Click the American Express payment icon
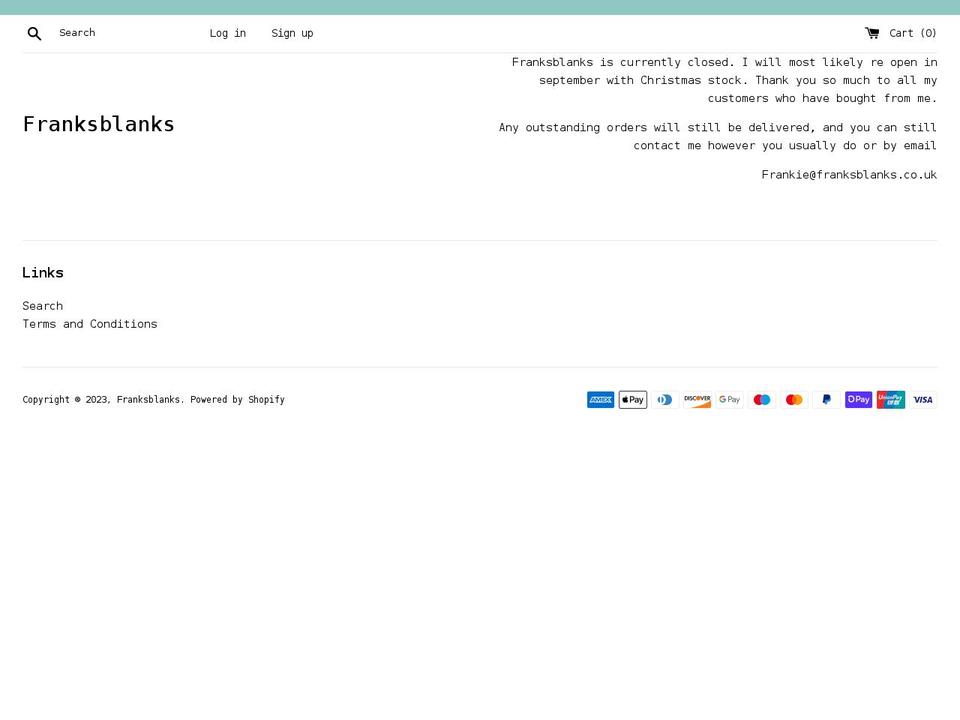The height and width of the screenshot is (720, 960). [x=601, y=400]
